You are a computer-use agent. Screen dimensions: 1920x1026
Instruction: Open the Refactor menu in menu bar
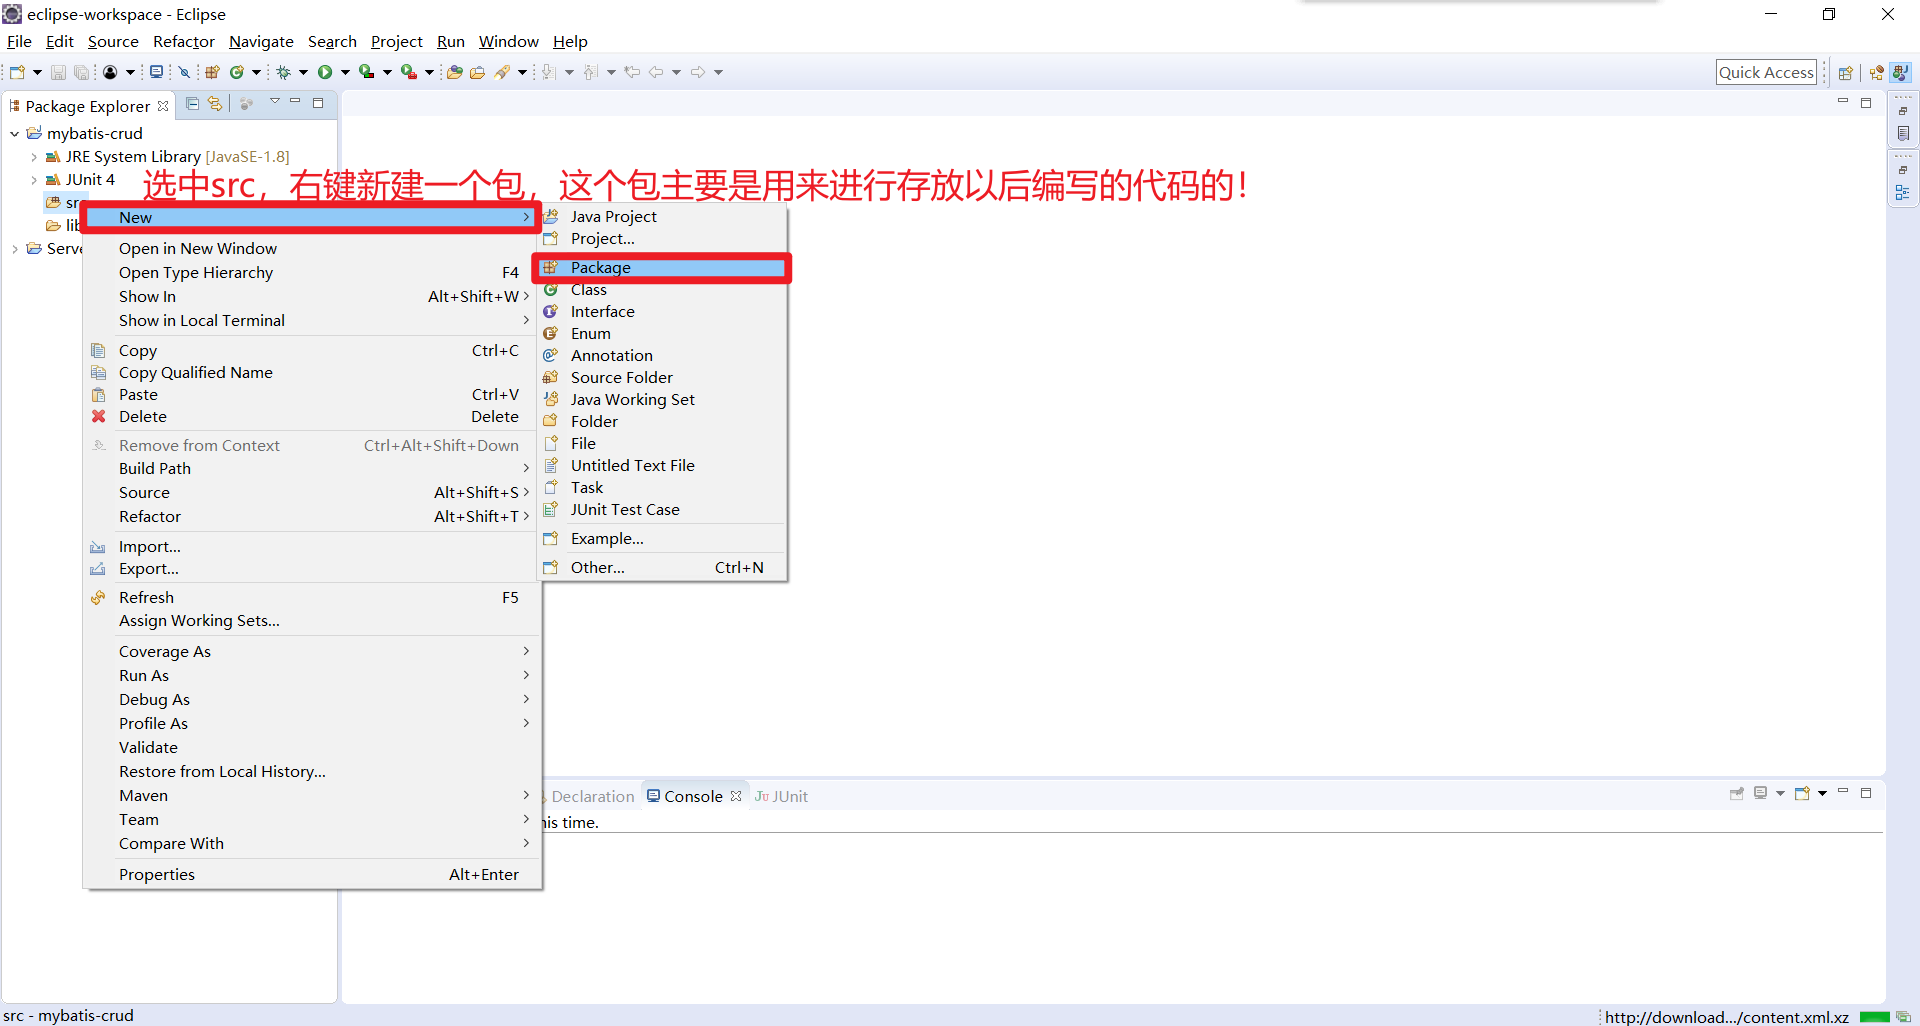click(184, 41)
